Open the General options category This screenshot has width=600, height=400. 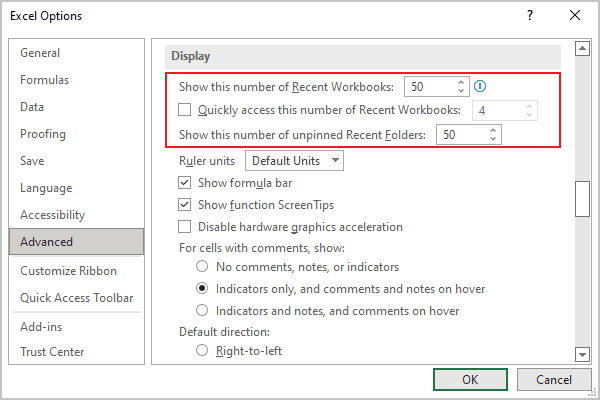tap(77, 53)
